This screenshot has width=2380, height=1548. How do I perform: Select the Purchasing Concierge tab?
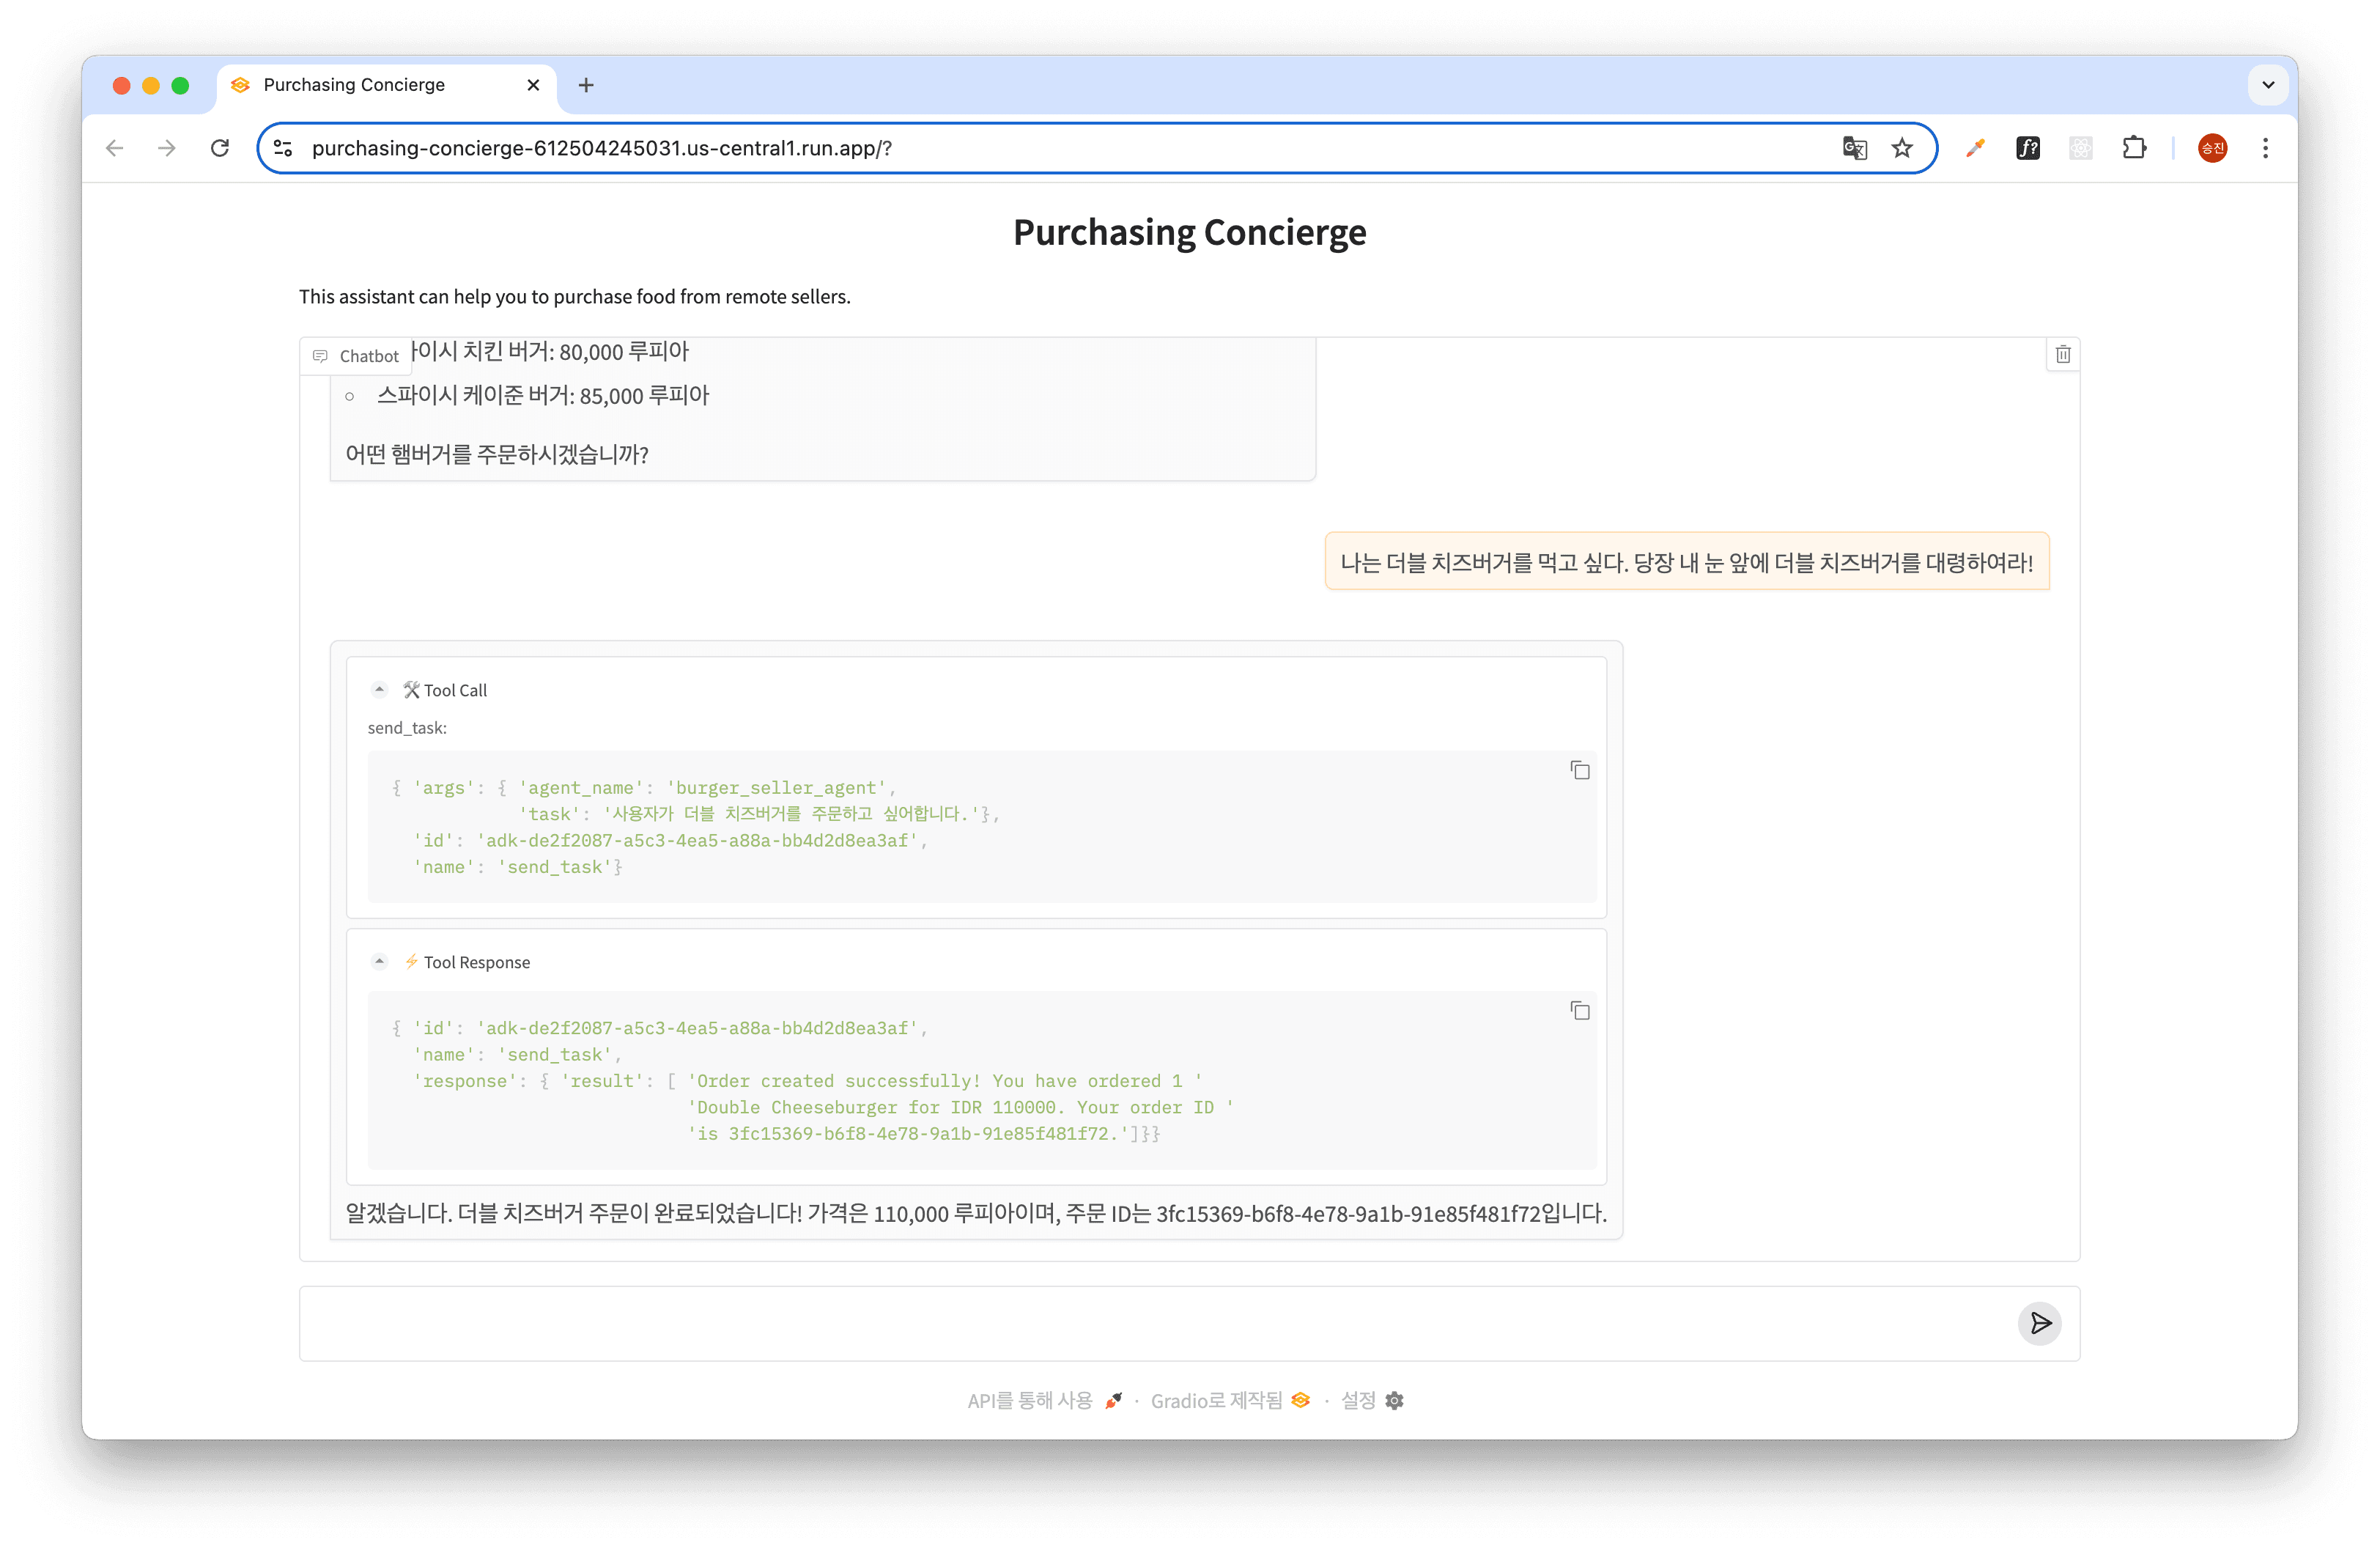coord(385,85)
